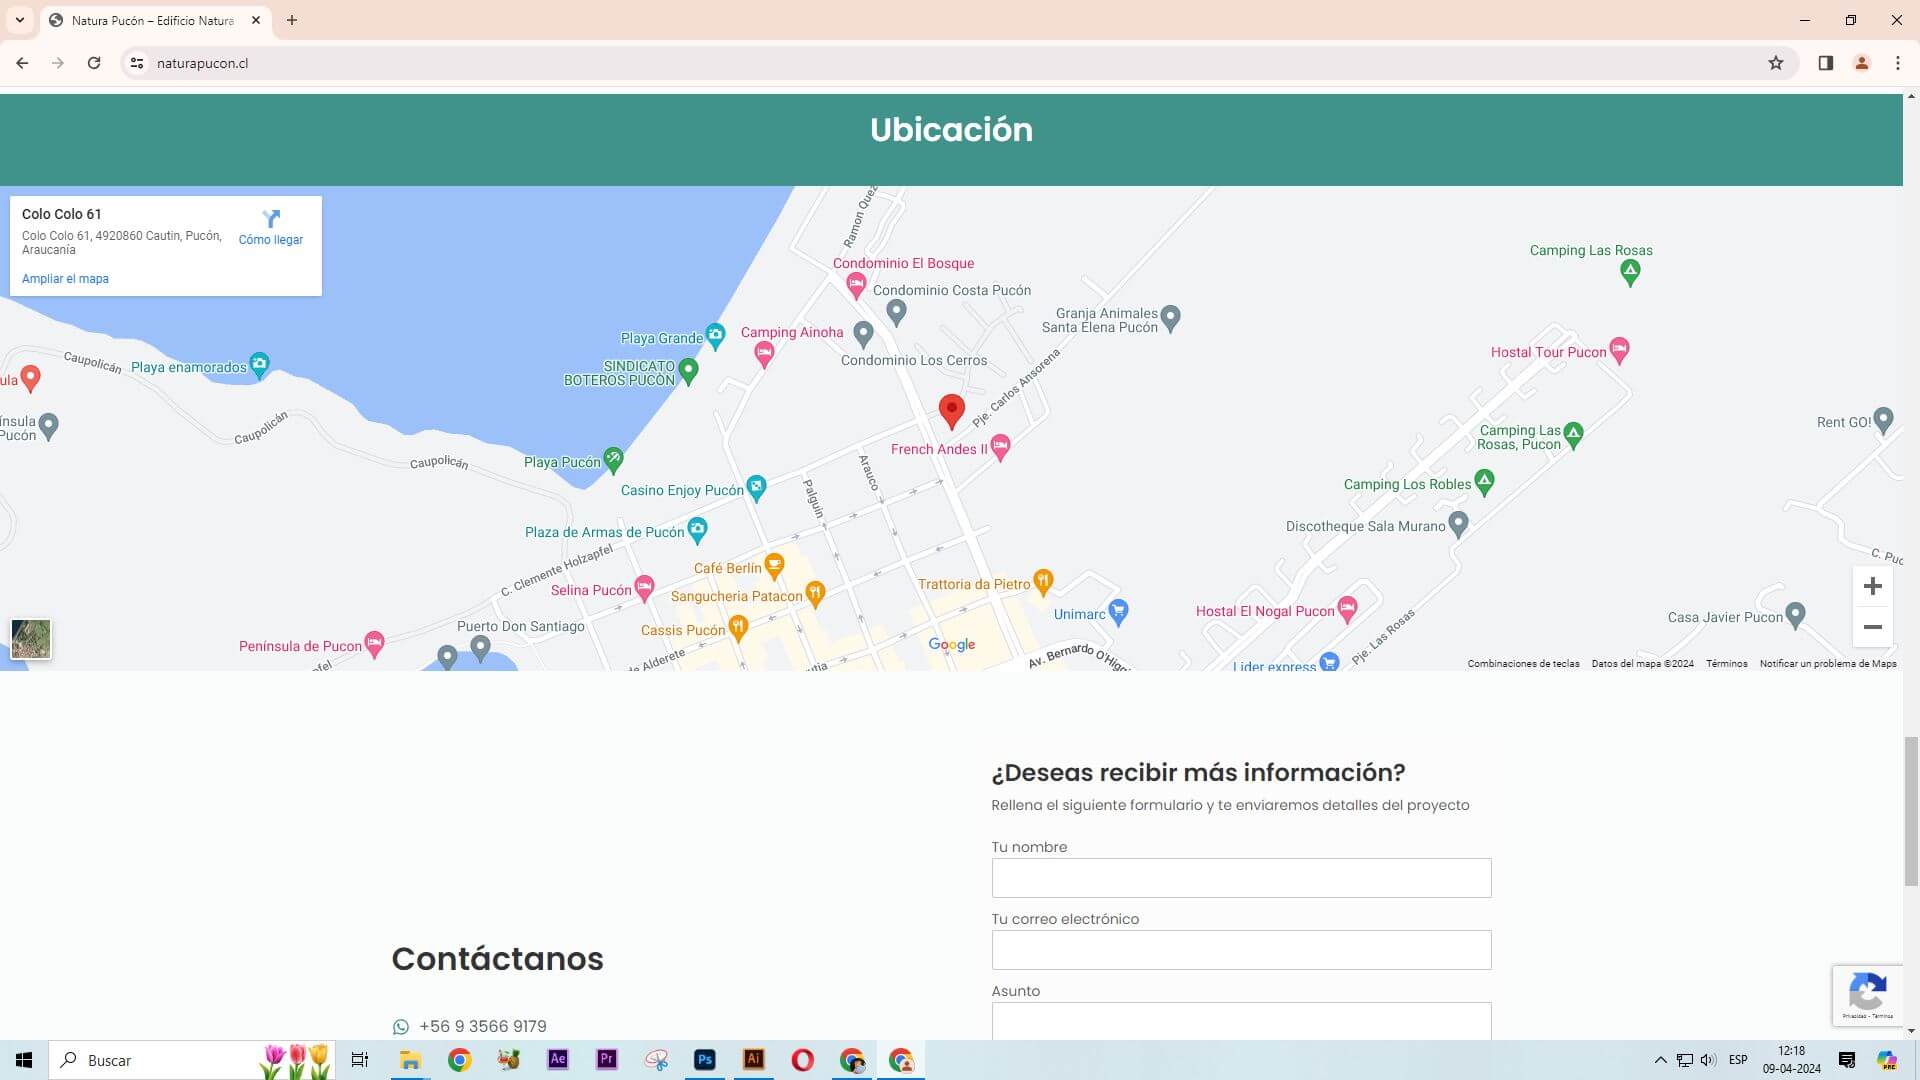Toggle the satellite layer thumbnail
This screenshot has width=1920, height=1080.
point(31,638)
